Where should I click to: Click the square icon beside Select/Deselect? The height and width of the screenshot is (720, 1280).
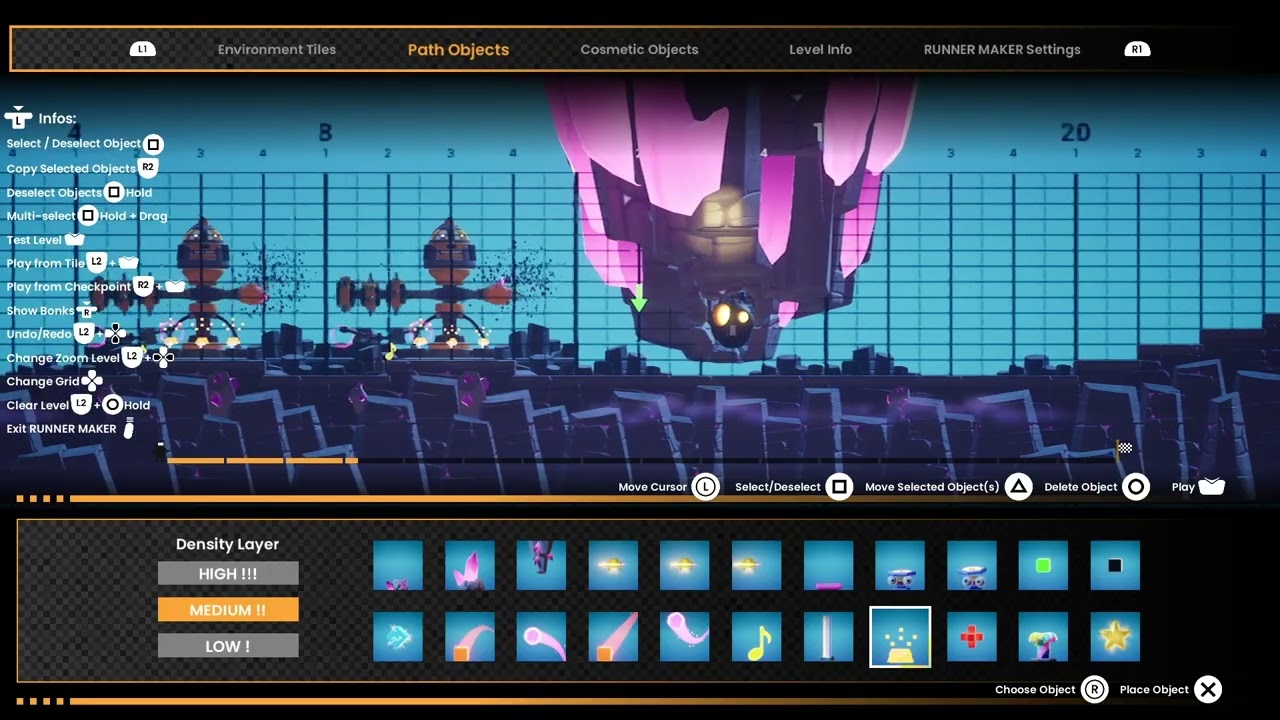click(840, 487)
